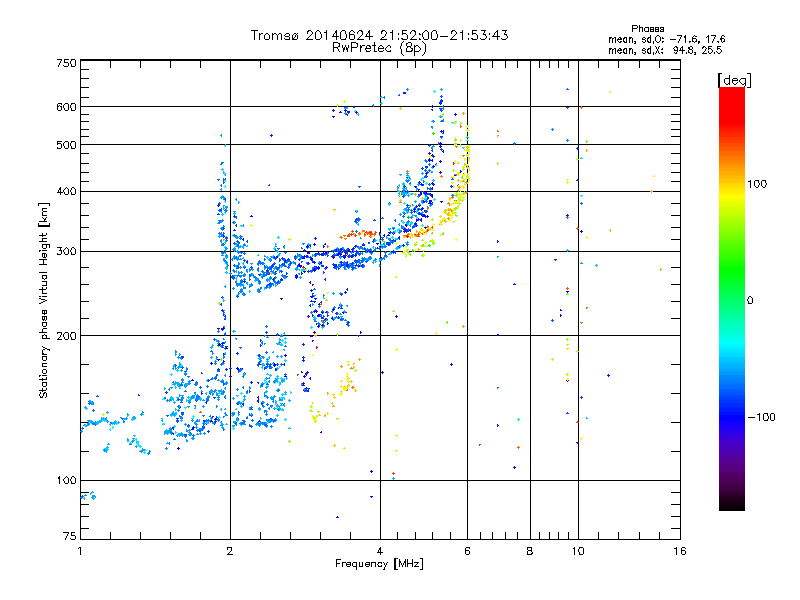The height and width of the screenshot is (600, 800).
Task: Click colorbar tick label '-100'
Action: pyautogui.click(x=761, y=417)
